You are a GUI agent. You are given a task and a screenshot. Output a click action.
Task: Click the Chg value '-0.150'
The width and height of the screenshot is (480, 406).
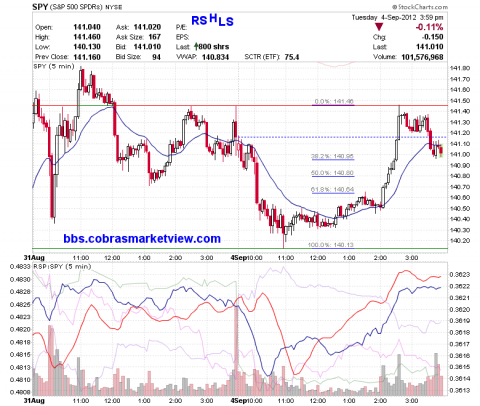pyautogui.click(x=432, y=37)
